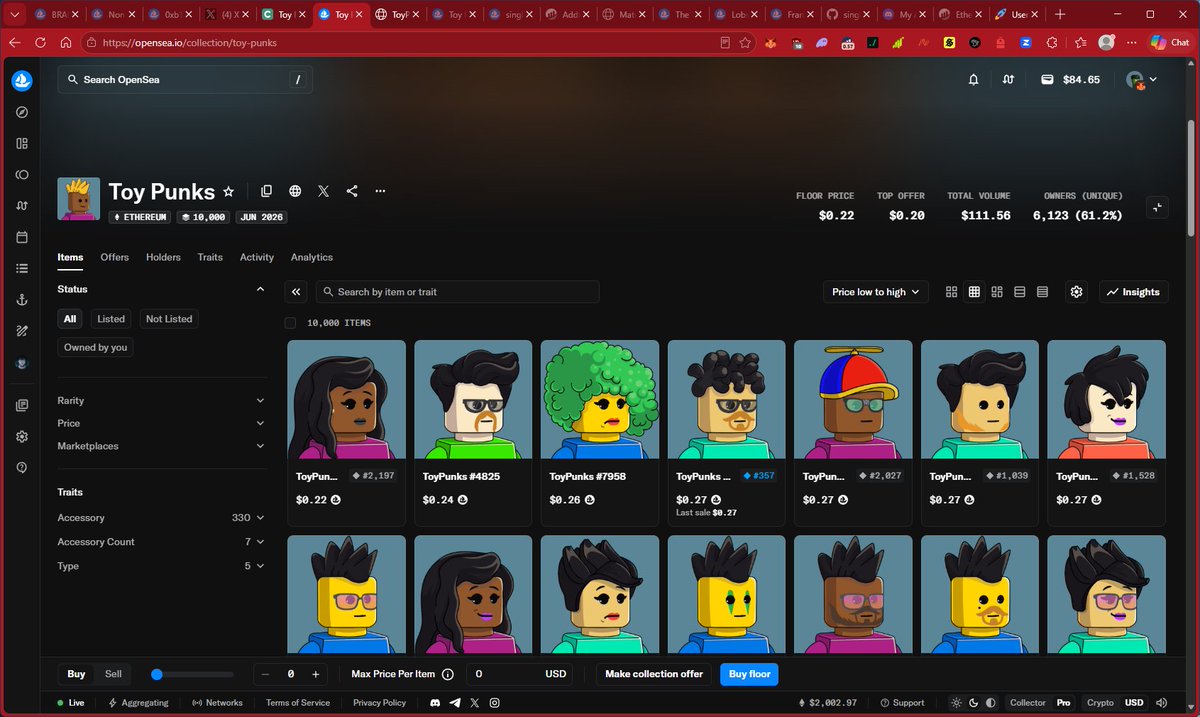Click the swap arrows icon beside the bell
This screenshot has height=717, width=1200.
pos(1008,80)
